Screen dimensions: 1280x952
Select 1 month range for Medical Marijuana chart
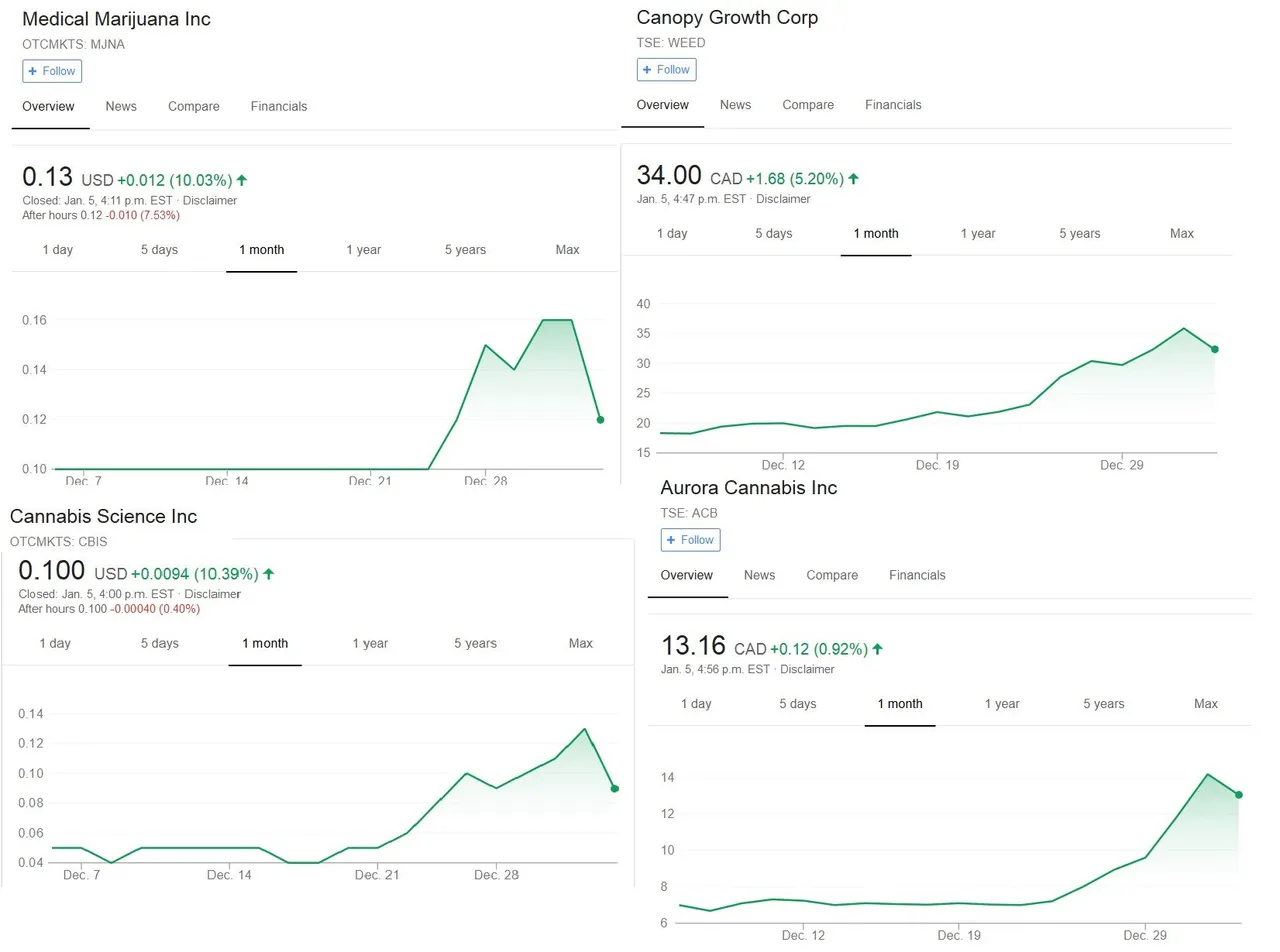tap(261, 250)
